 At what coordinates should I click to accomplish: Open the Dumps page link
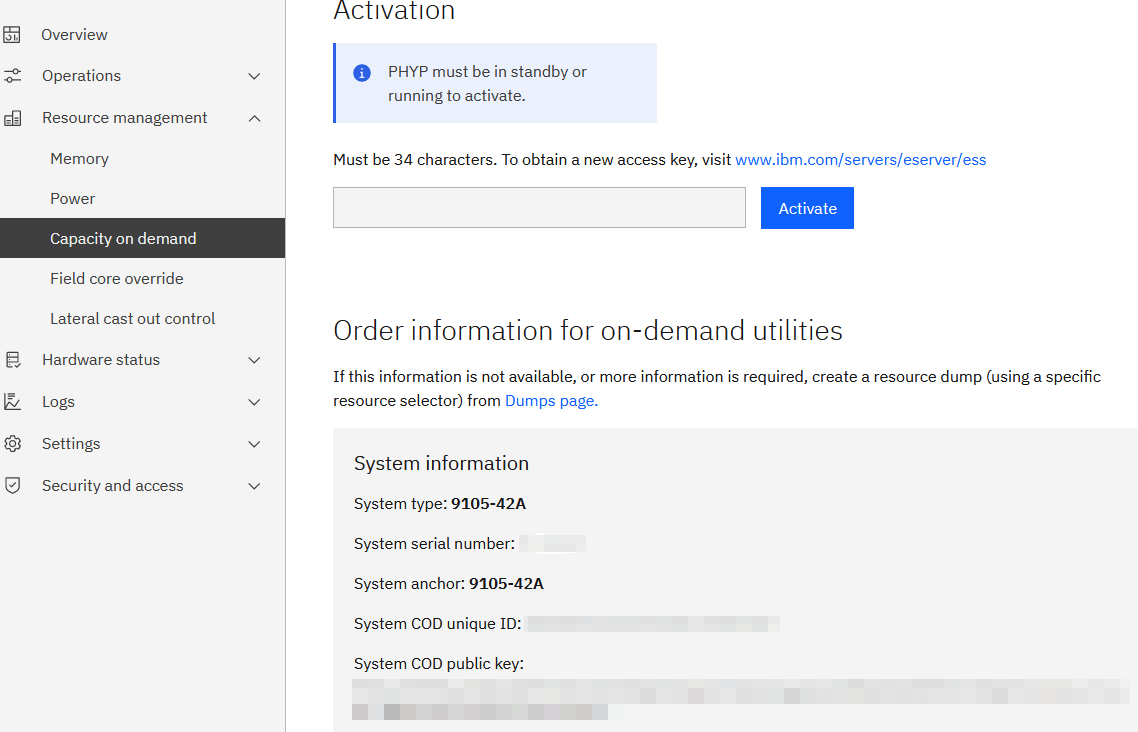548,400
